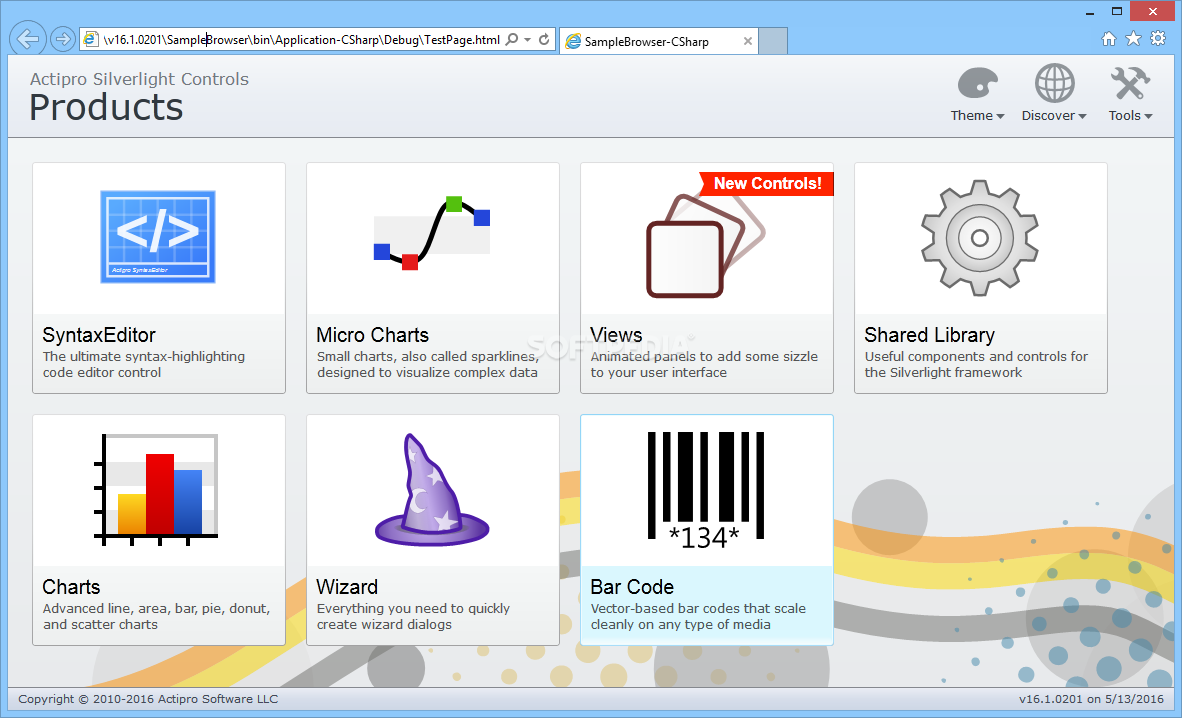Minimize the browser window
This screenshot has height=718, width=1182.
point(1090,13)
